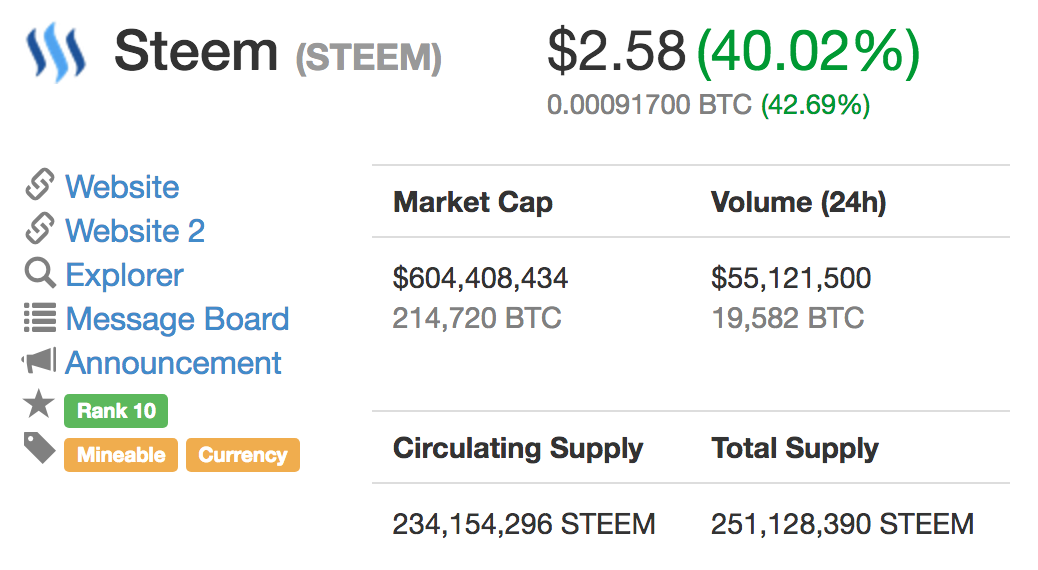Click the star icon beside Rank

(x=39, y=405)
